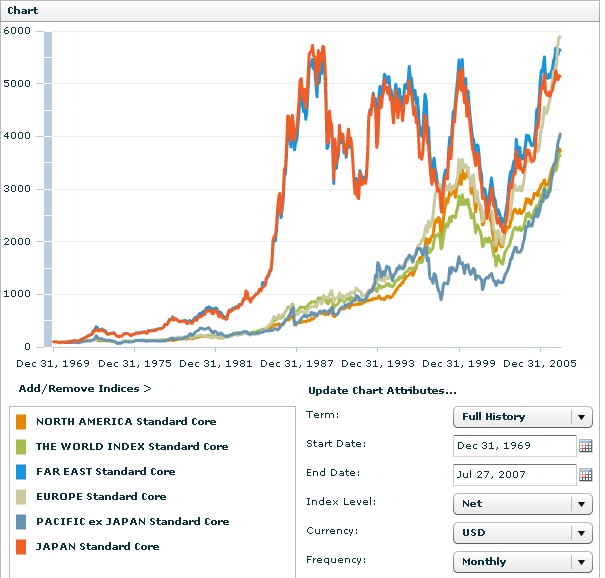This screenshot has height=578, width=605.
Task: Click the orange NORTH AMERICA color swatch
Action: pyautogui.click(x=21, y=421)
